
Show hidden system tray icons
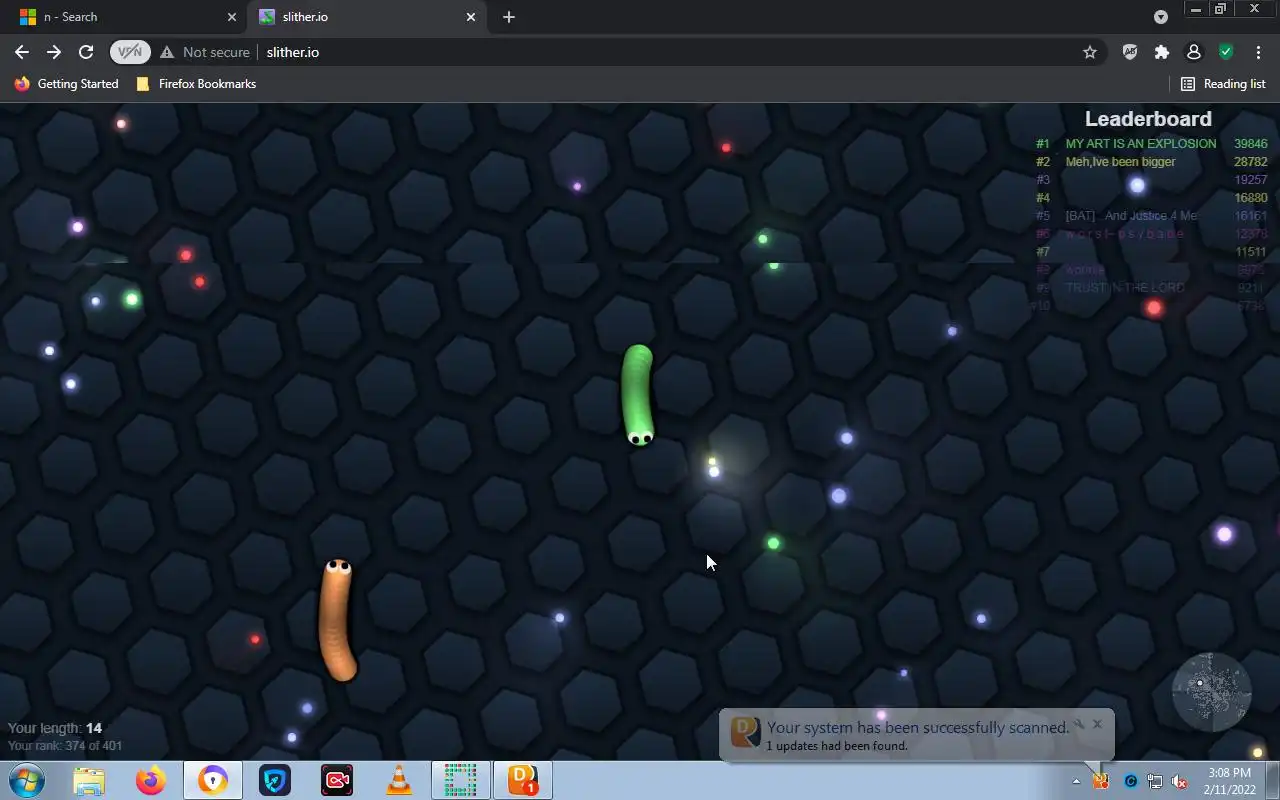[x=1077, y=781]
